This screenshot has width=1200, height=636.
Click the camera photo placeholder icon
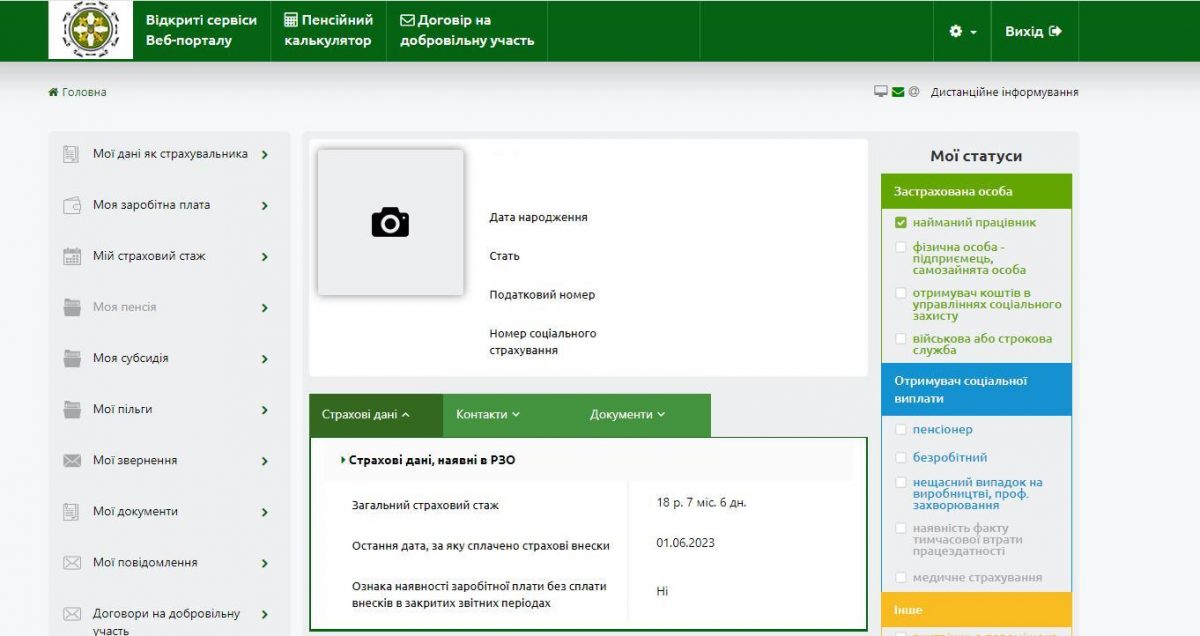(390, 222)
